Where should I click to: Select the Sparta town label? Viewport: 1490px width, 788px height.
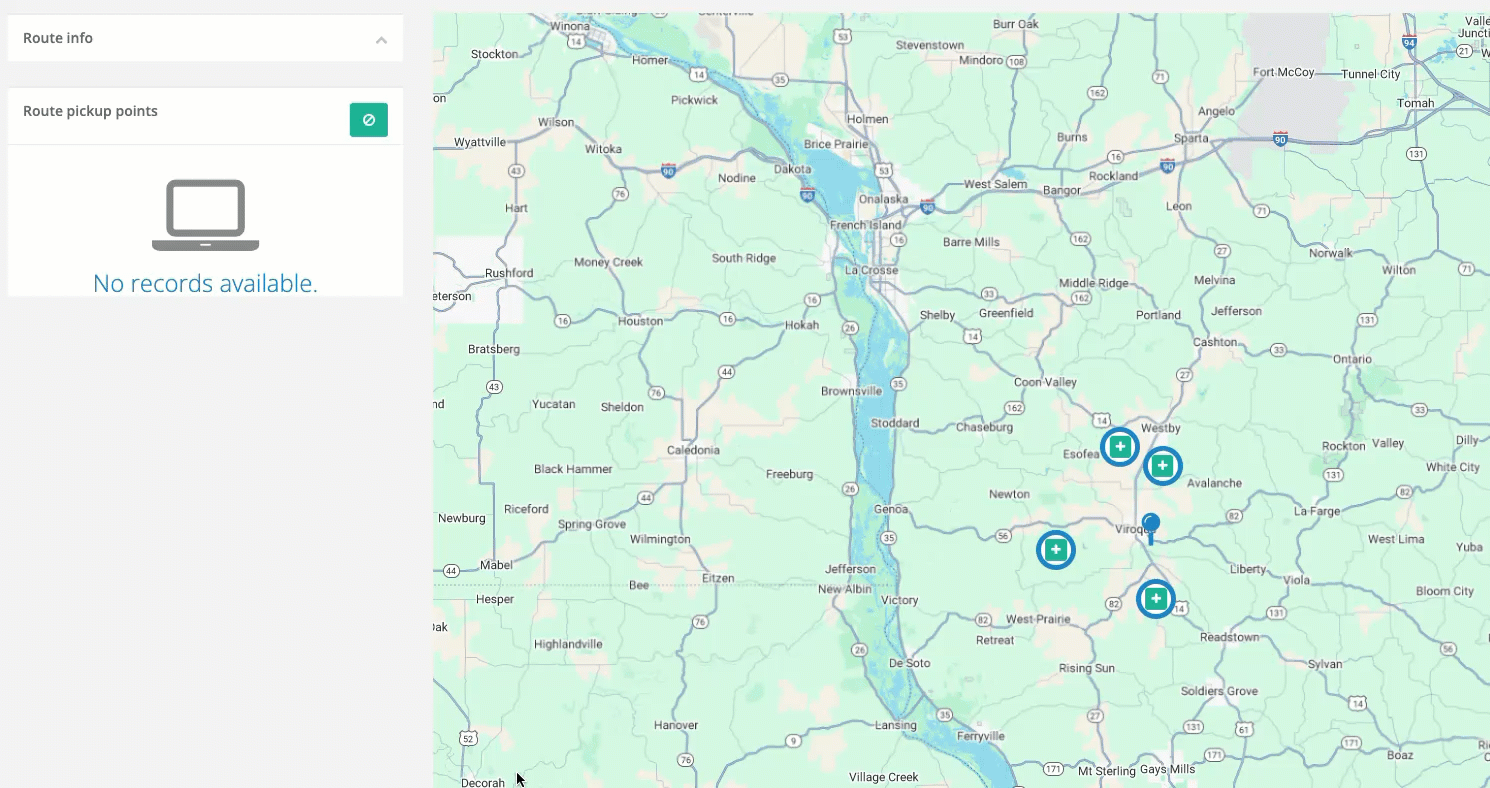tap(1191, 138)
